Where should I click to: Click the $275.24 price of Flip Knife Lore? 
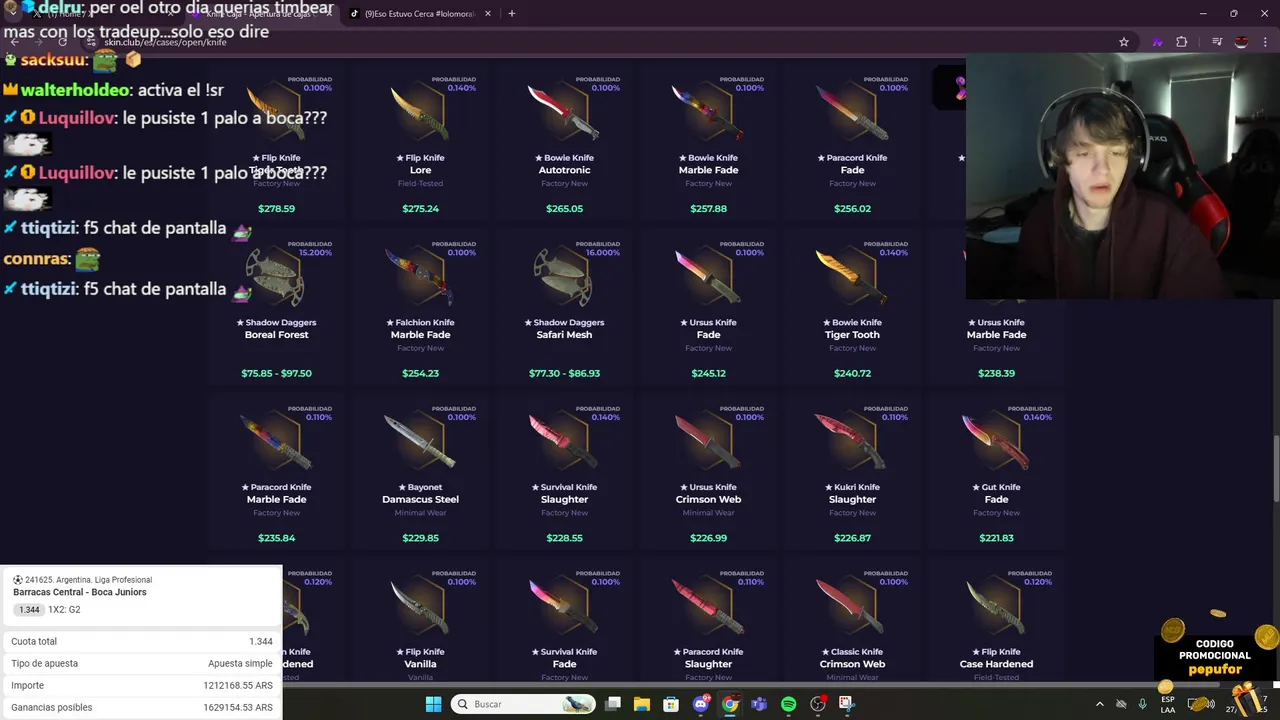[420, 209]
